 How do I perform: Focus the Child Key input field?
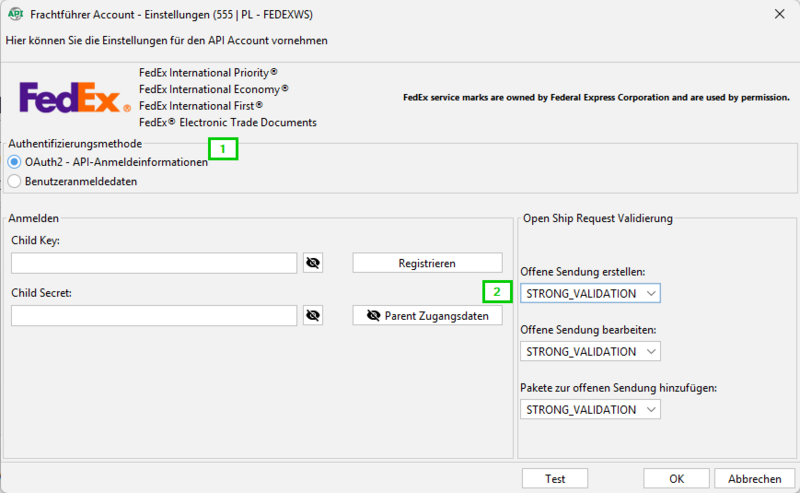pyautogui.click(x=154, y=263)
